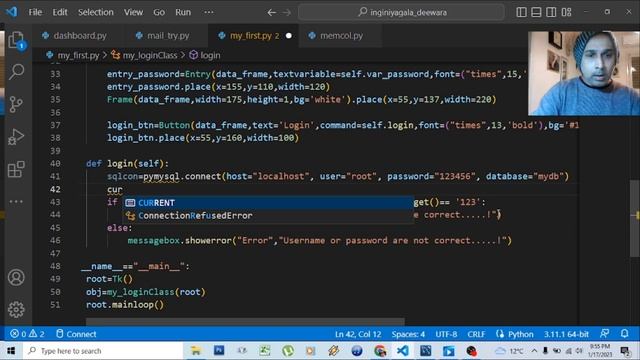Open the feedback icon in status bar
640x360 pixels.
click(x=604, y=333)
